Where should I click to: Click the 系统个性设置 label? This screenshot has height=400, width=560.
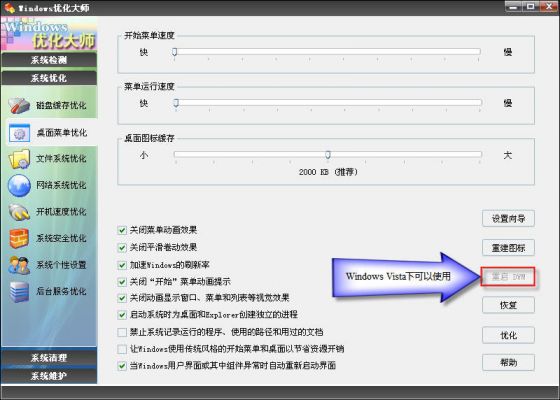(61, 265)
